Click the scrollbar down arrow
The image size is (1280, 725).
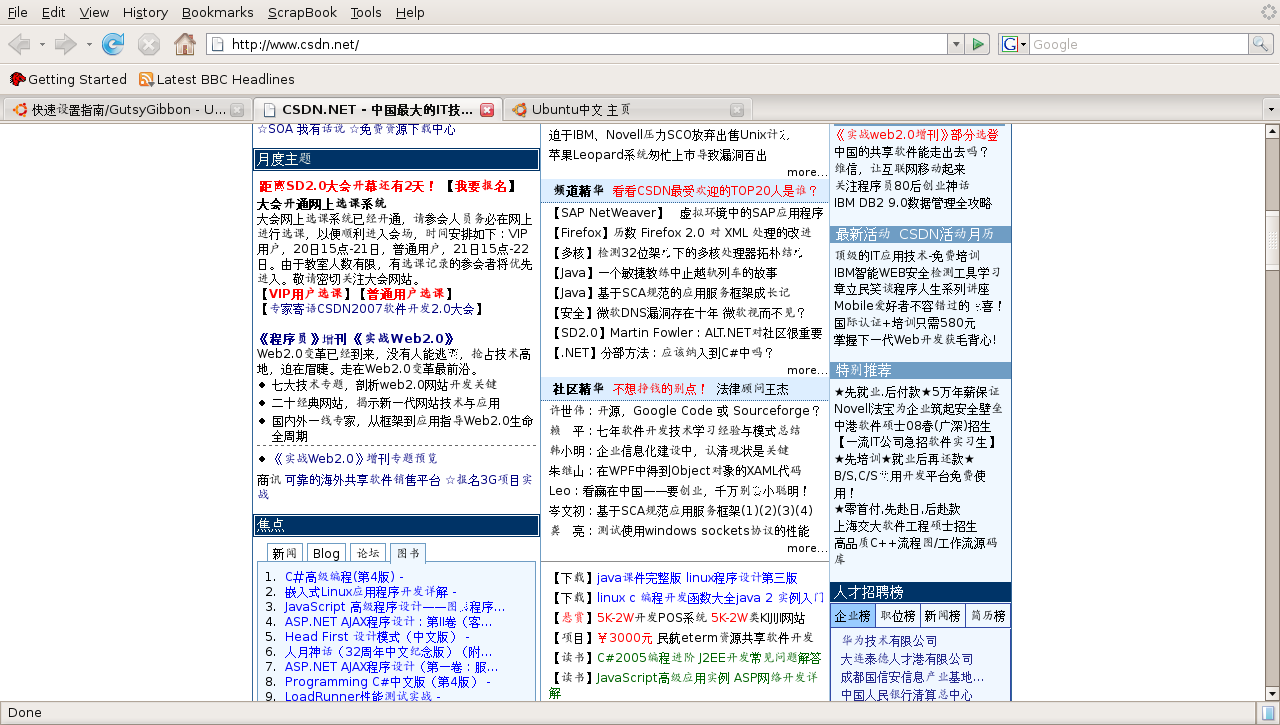pyautogui.click(x=1272, y=694)
